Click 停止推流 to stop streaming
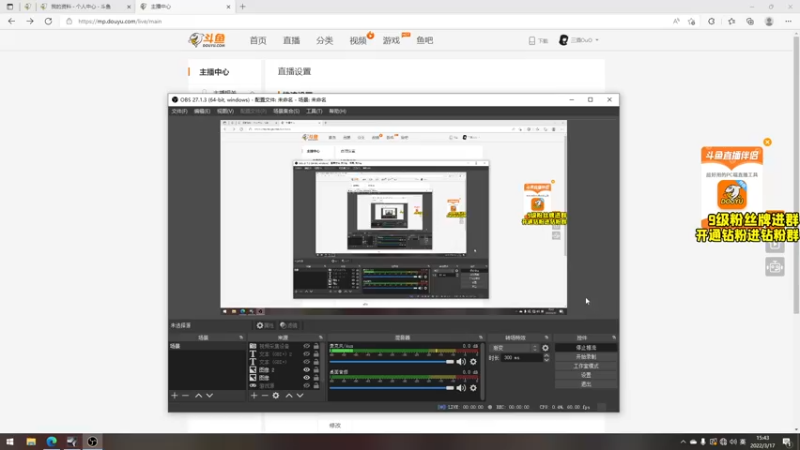This screenshot has height=450, width=800. point(586,348)
